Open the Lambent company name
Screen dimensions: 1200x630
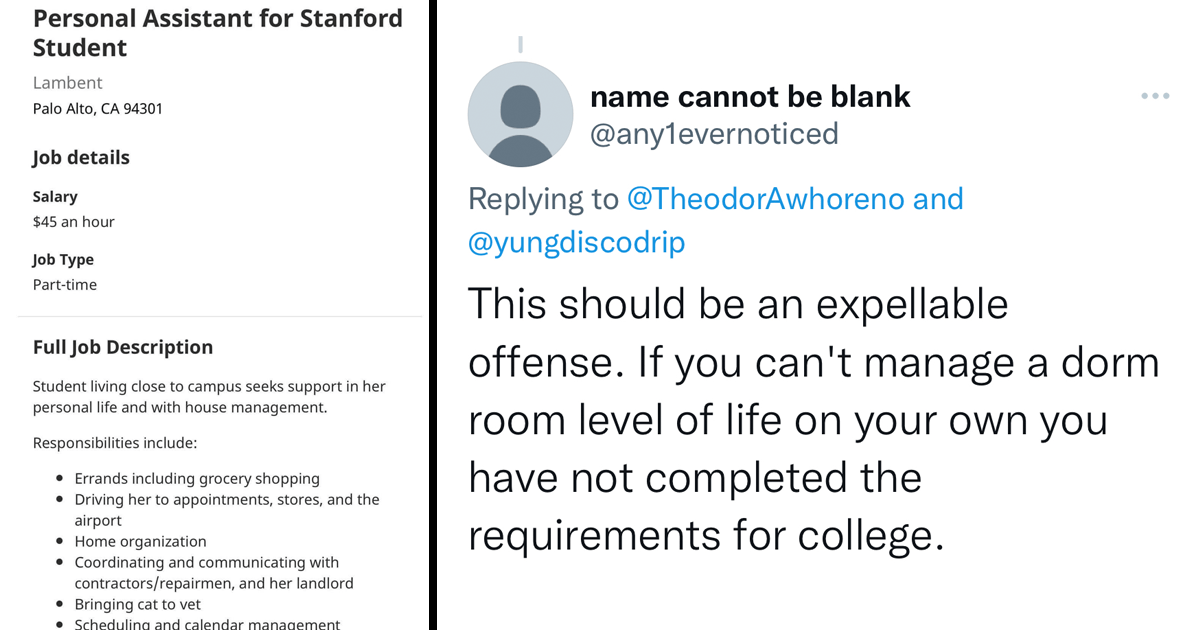68,82
